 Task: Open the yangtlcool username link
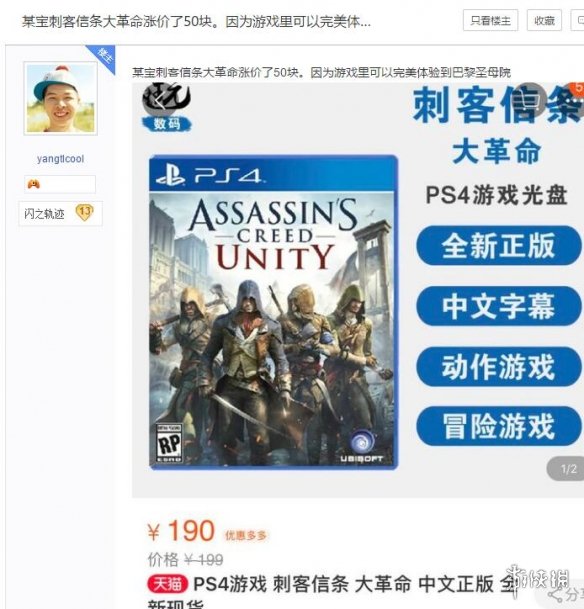(60, 159)
